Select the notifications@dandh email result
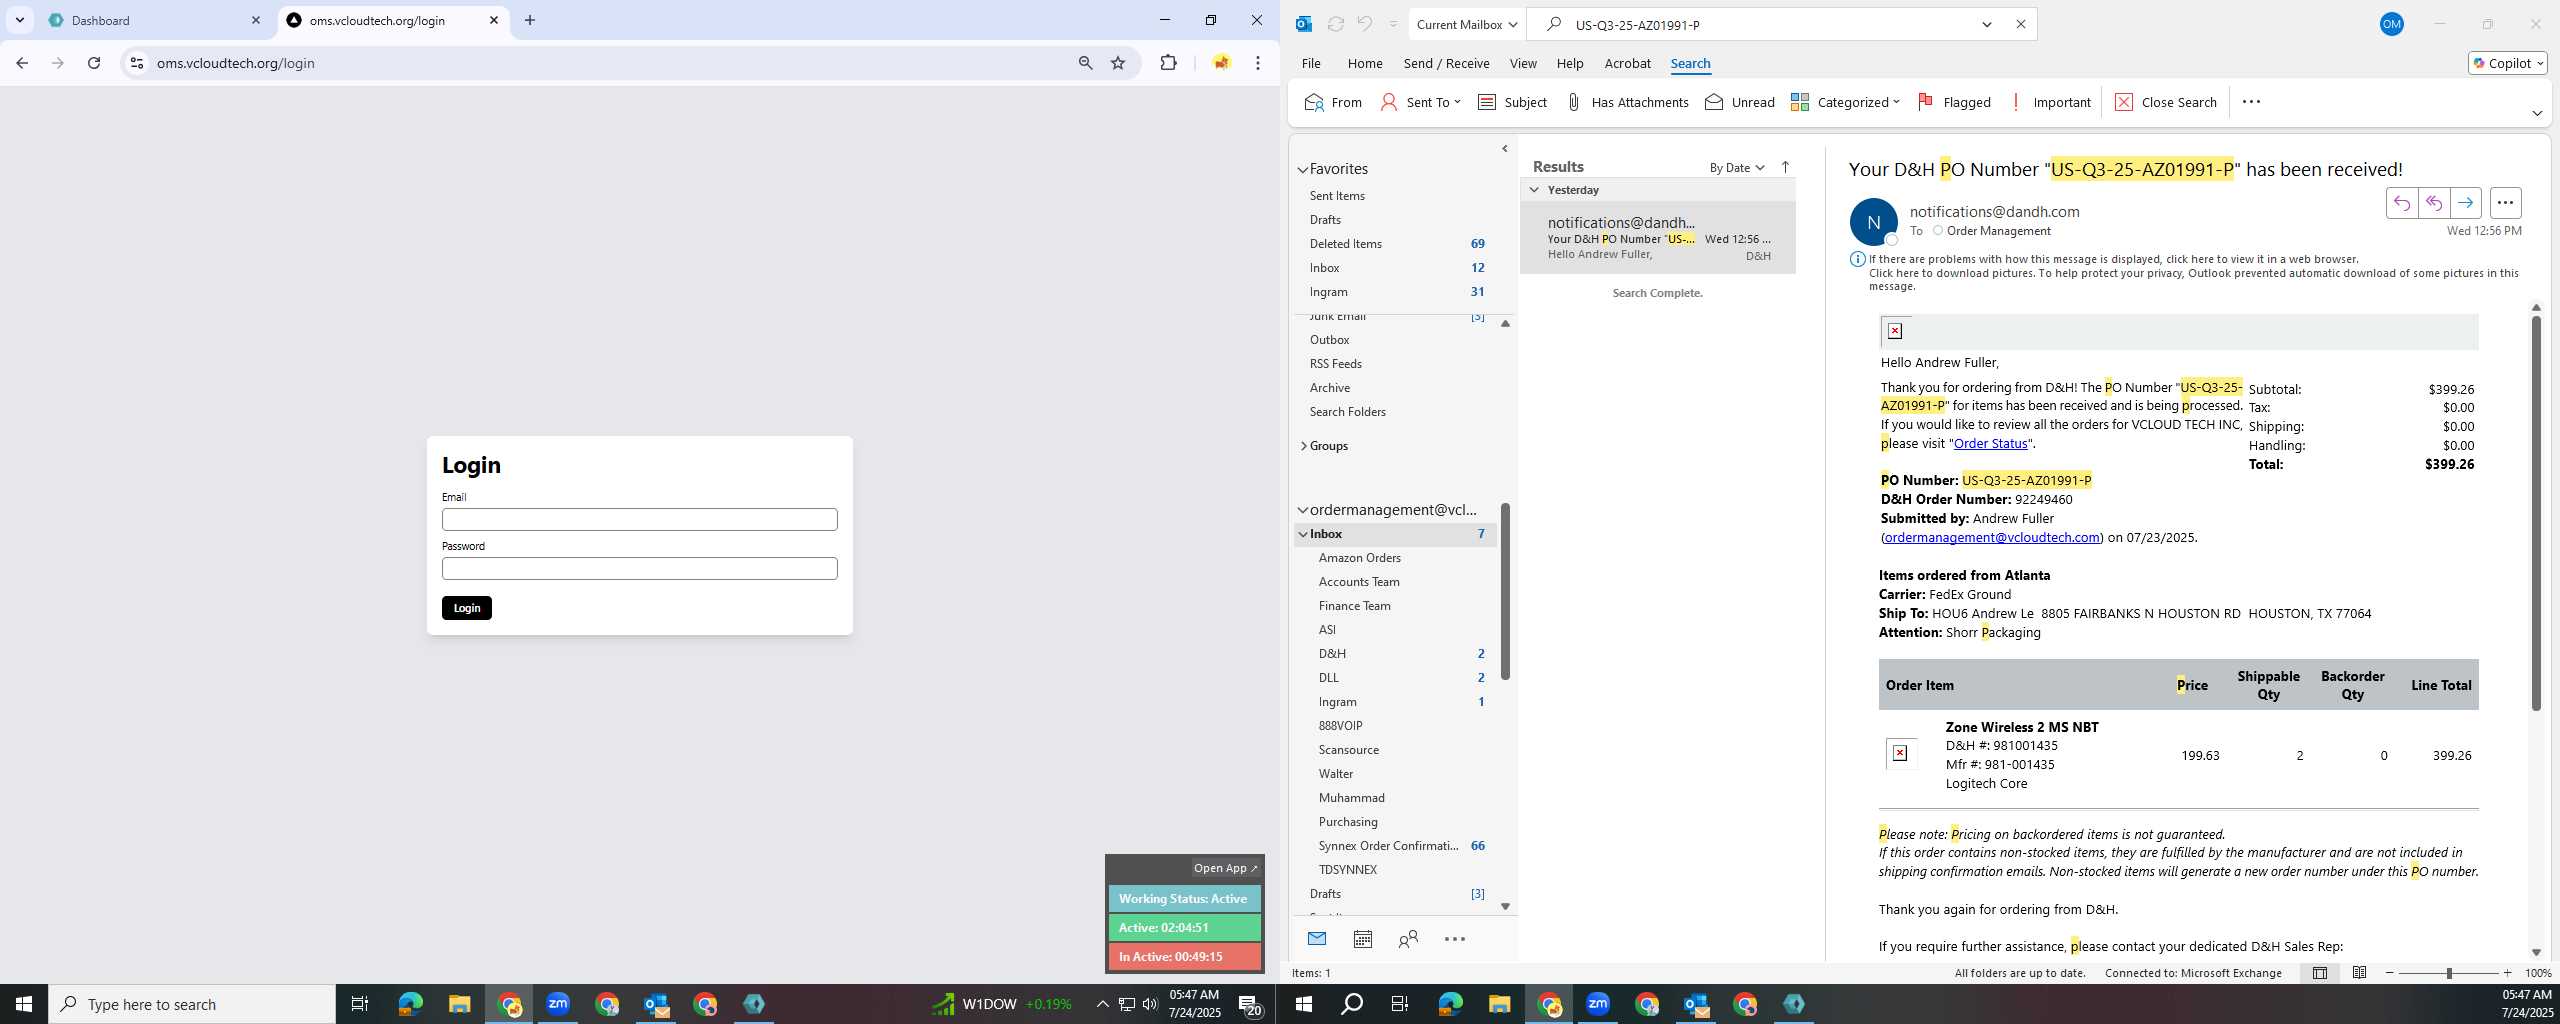The height and width of the screenshot is (1024, 2560). coord(1658,238)
